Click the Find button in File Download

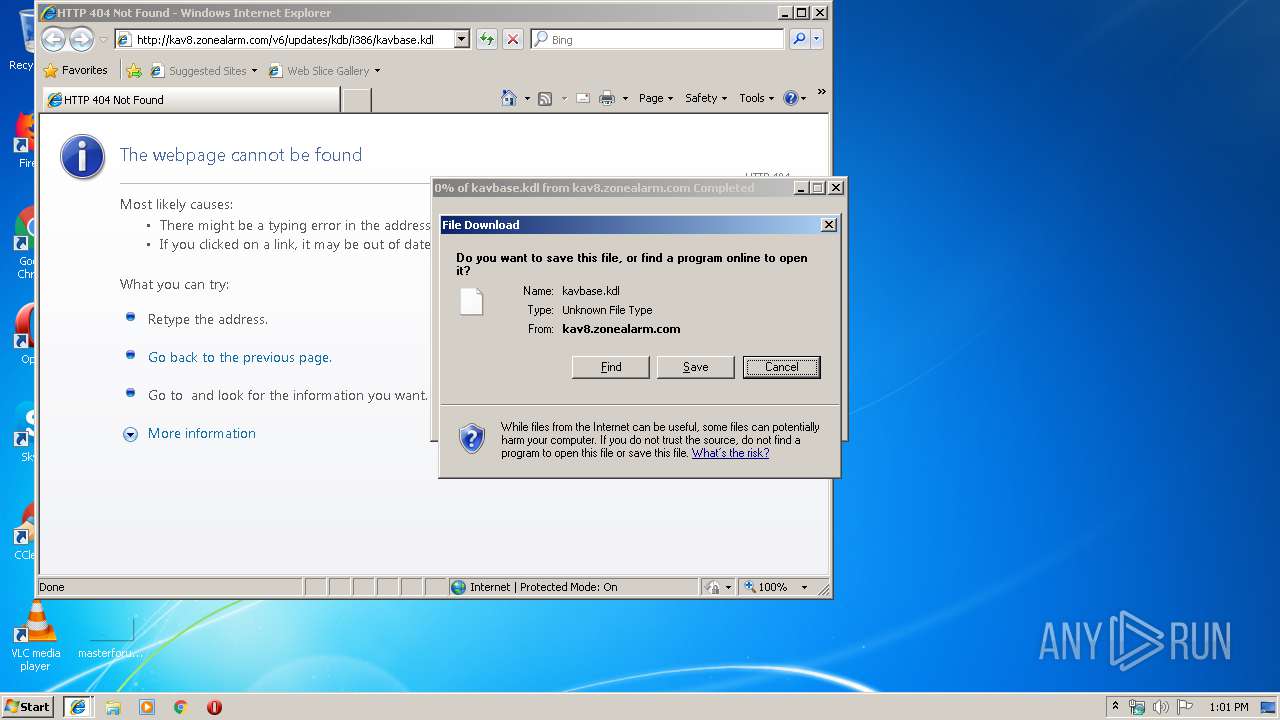[611, 367]
